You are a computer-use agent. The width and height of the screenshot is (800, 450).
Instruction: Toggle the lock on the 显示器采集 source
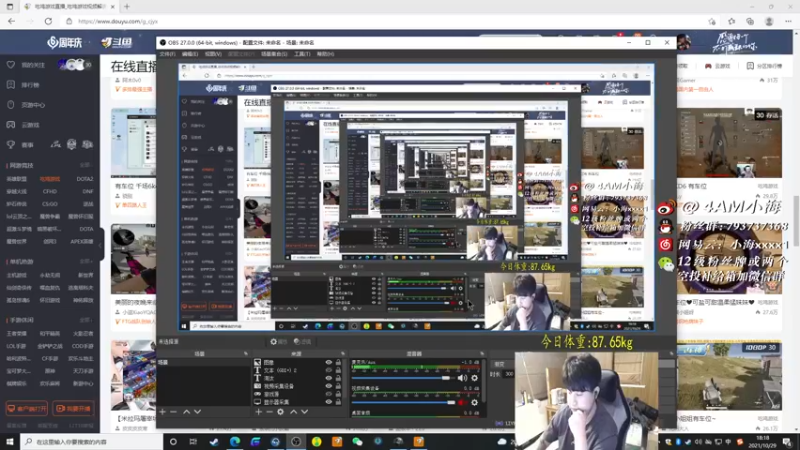point(338,402)
